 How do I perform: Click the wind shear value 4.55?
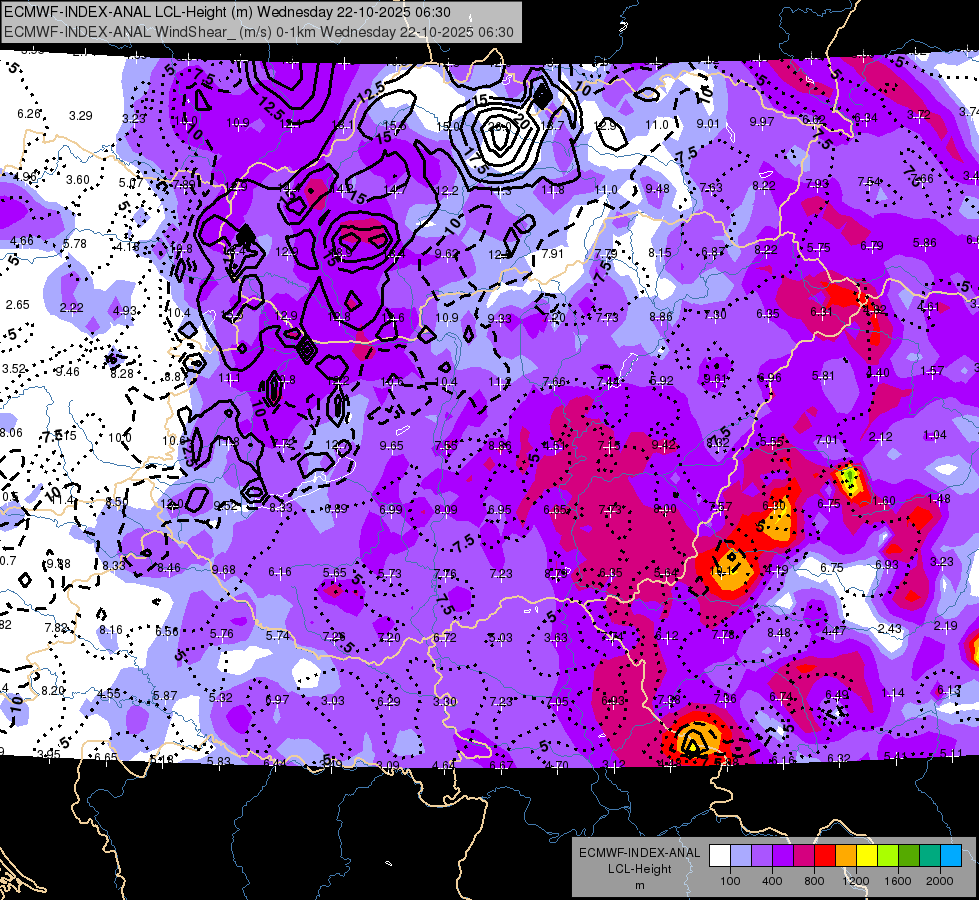coord(109,693)
